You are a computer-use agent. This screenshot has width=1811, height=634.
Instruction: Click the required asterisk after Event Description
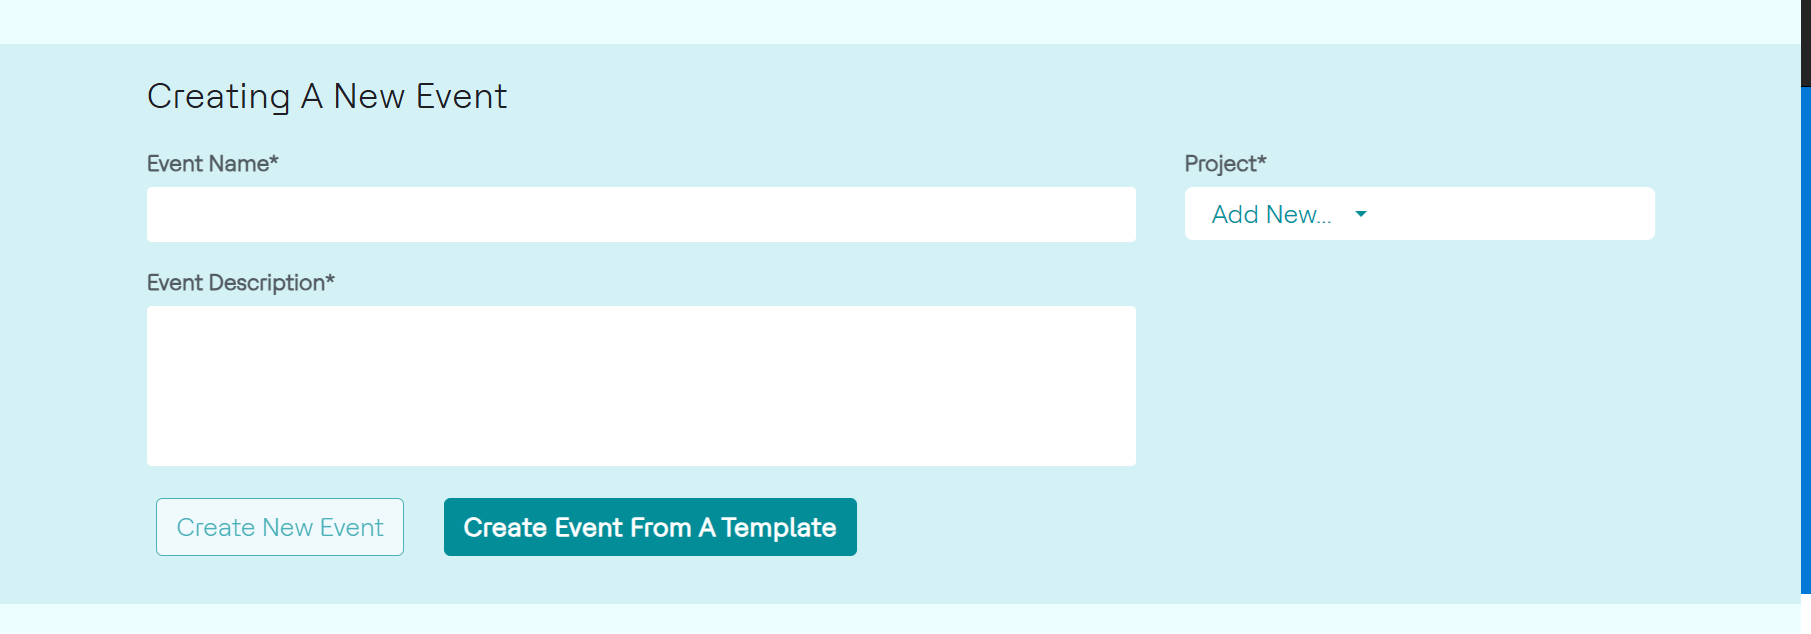point(330,279)
